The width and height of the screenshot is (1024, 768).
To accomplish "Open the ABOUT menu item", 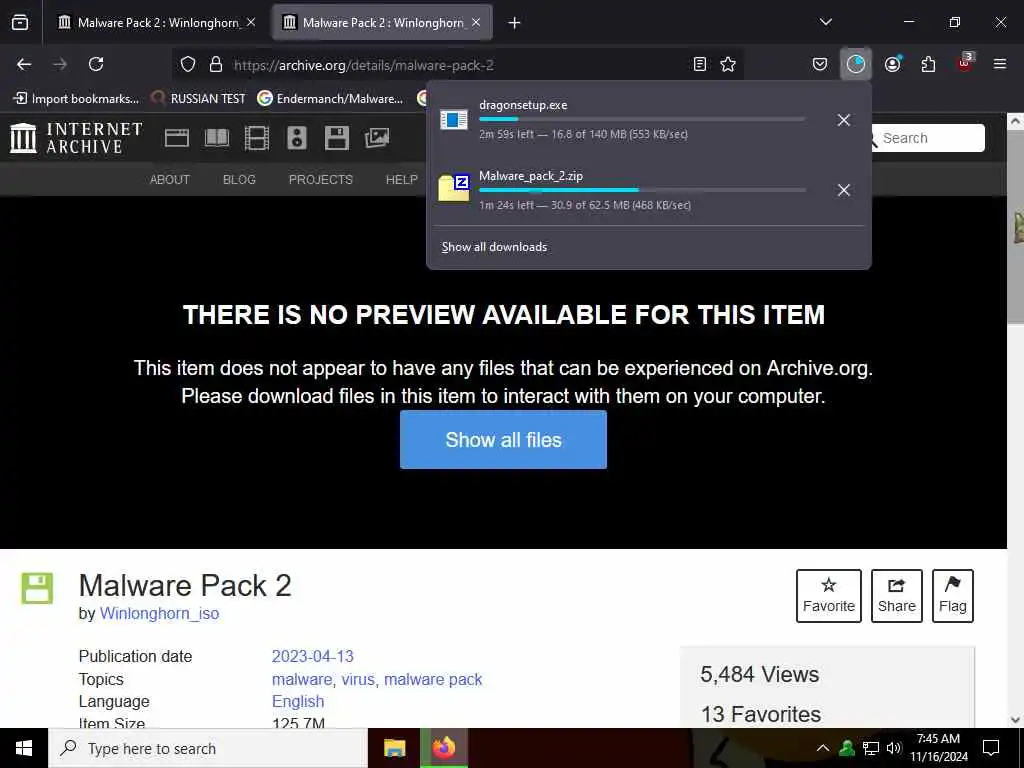I will (x=170, y=180).
